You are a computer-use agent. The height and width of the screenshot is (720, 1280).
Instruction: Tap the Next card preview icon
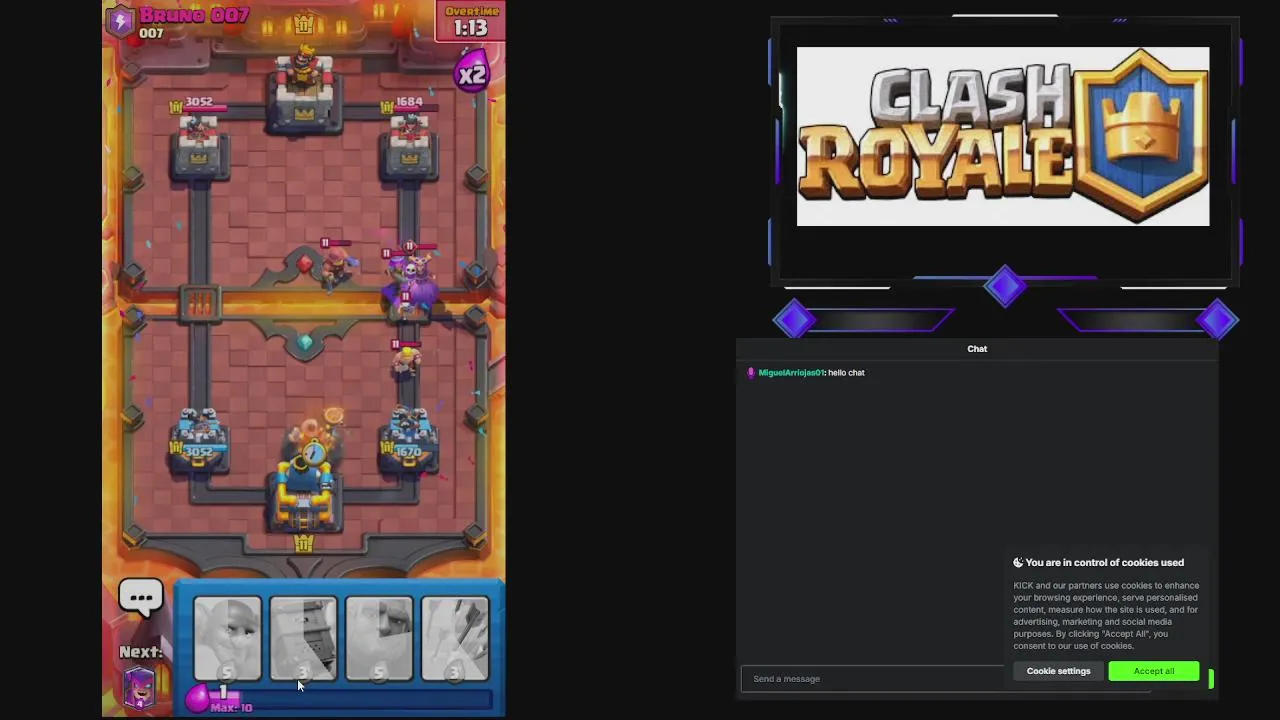tap(139, 688)
